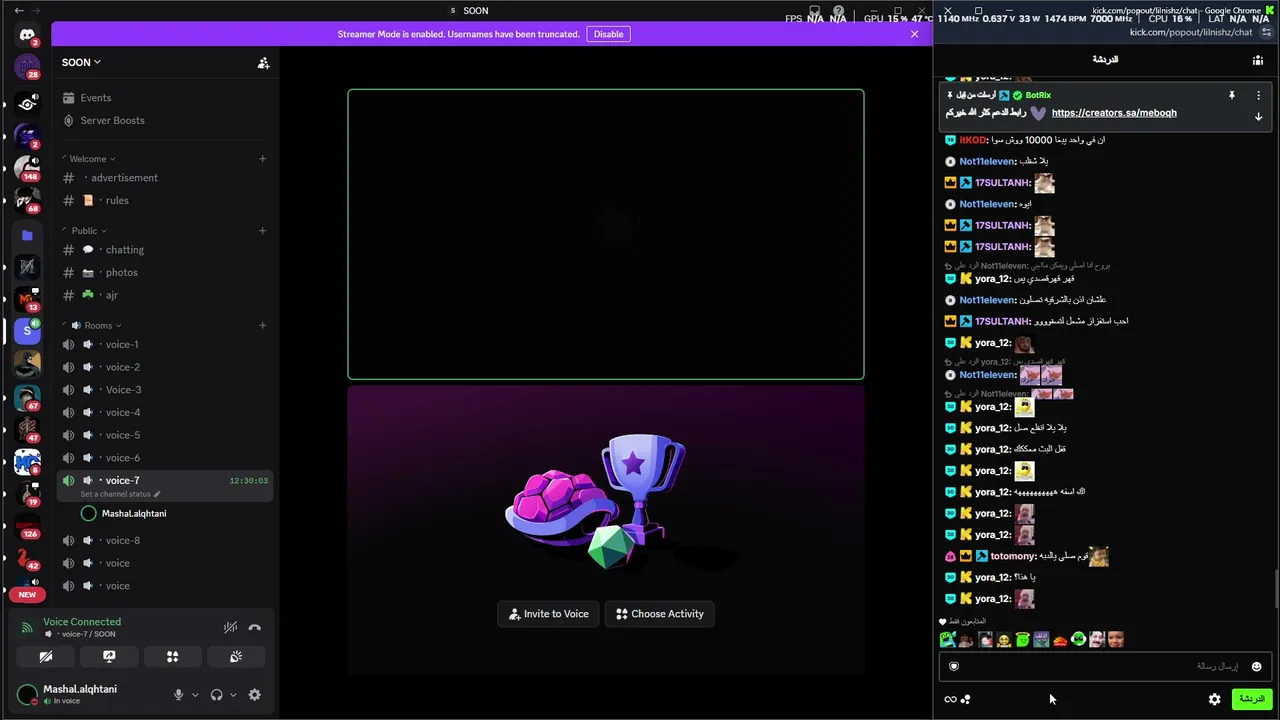Screen dimensions: 1280x720
Task: Click the Kick message input field
Action: 1105,666
